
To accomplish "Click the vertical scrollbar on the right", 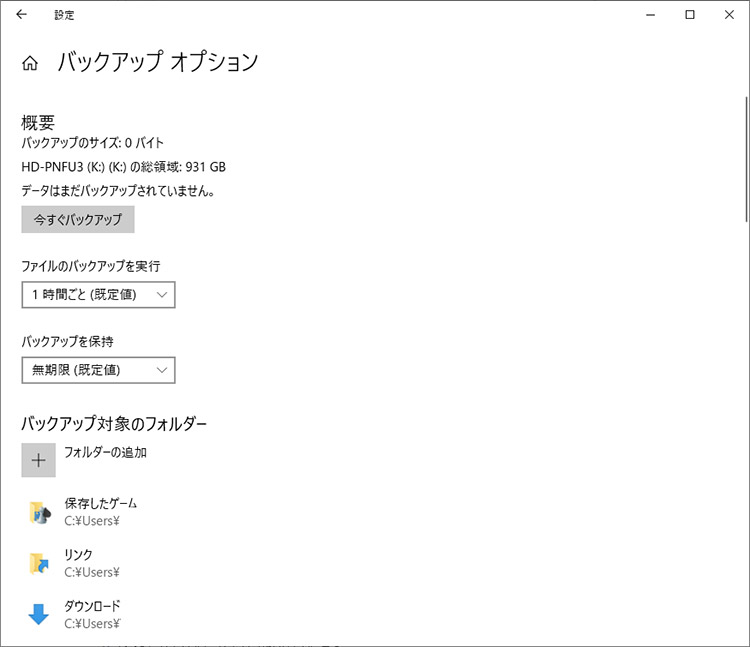I will (x=745, y=158).
